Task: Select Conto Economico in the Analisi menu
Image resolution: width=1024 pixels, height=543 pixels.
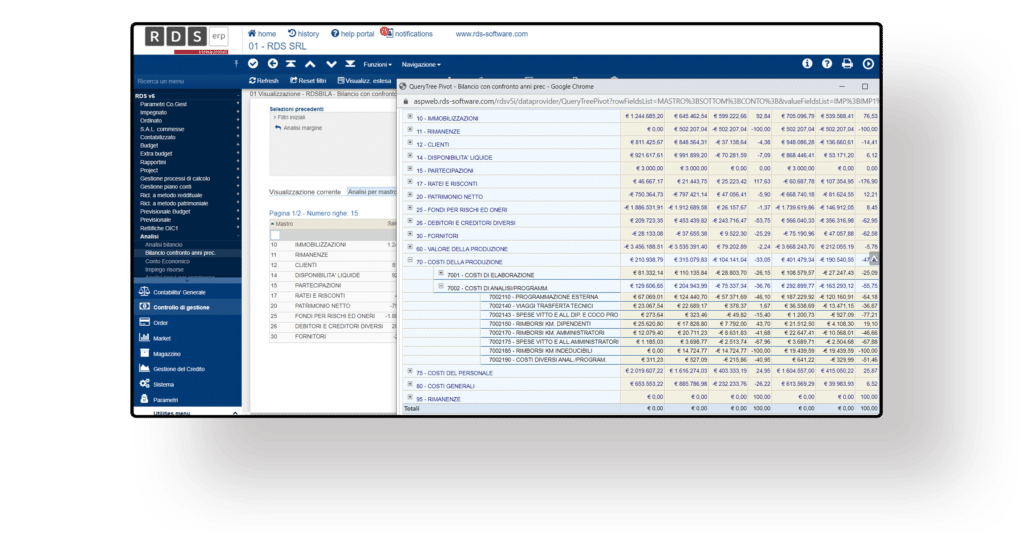Action: coord(166,261)
